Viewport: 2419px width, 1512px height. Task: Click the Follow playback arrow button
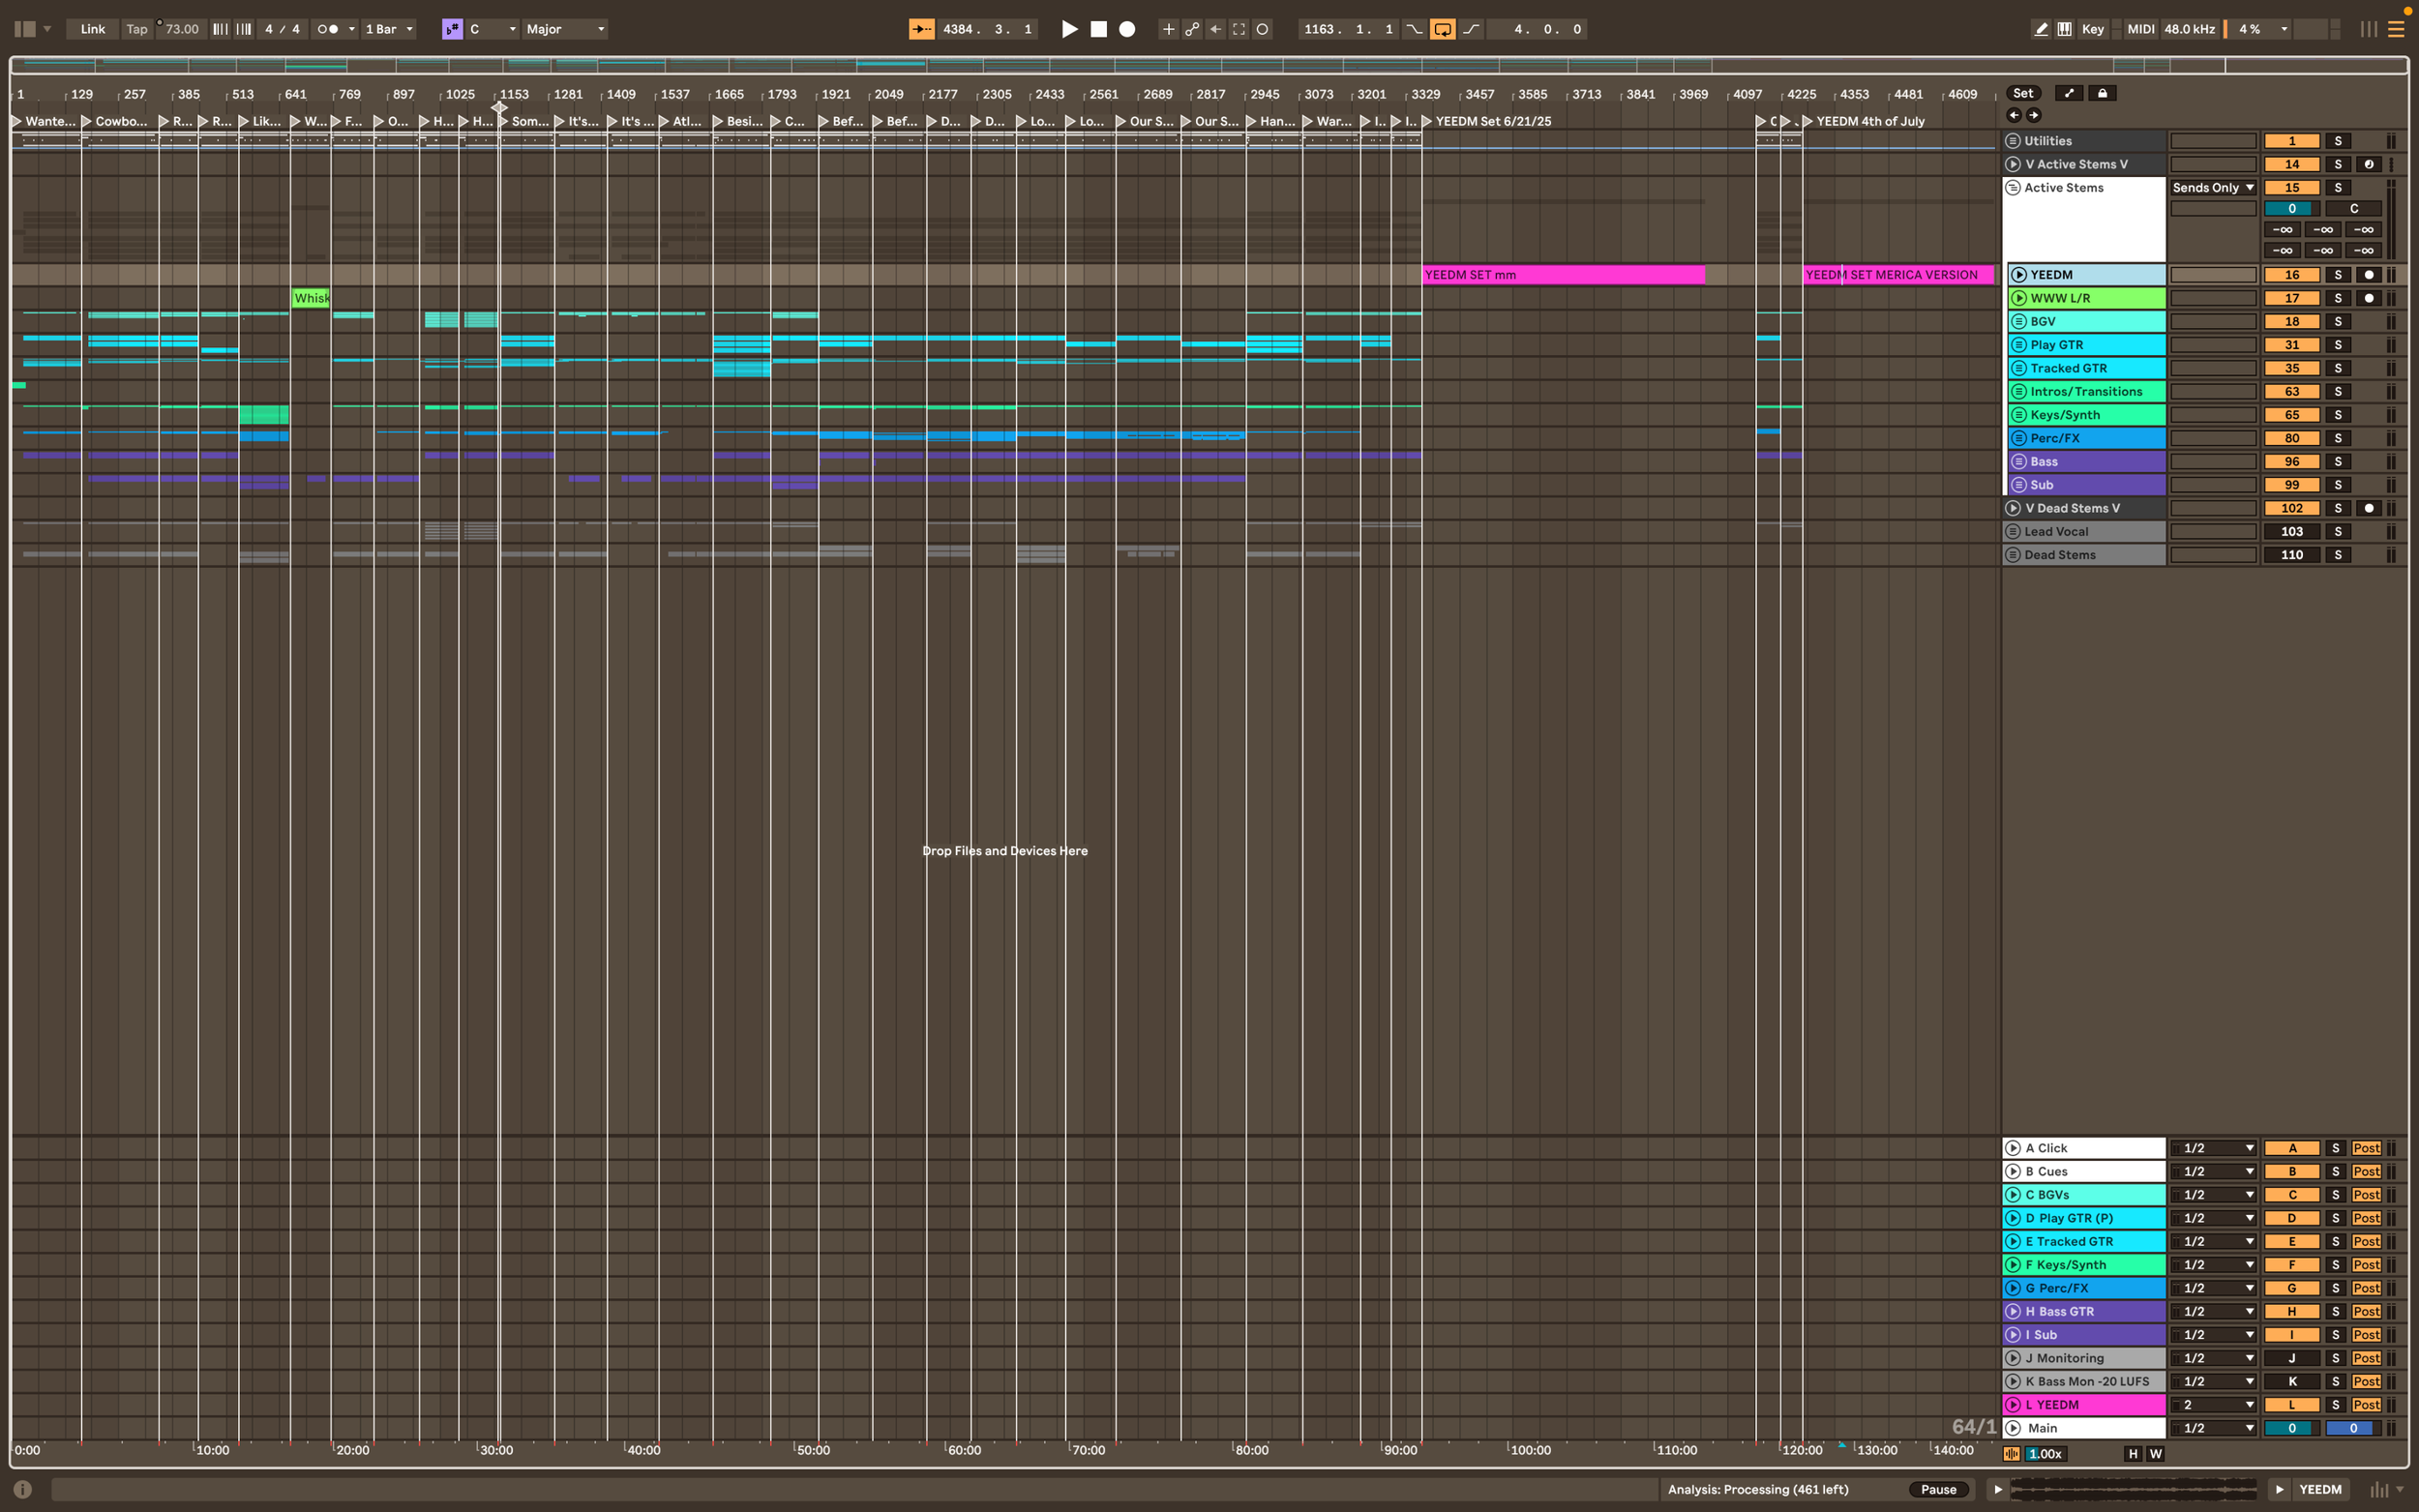(921, 29)
